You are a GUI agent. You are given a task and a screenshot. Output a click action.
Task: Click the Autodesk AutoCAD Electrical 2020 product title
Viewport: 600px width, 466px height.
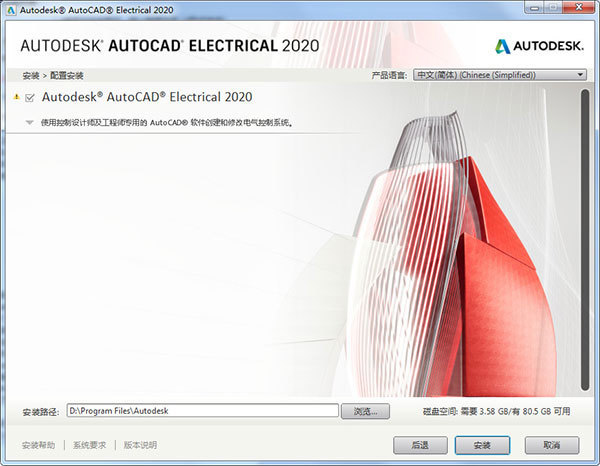tap(147, 97)
